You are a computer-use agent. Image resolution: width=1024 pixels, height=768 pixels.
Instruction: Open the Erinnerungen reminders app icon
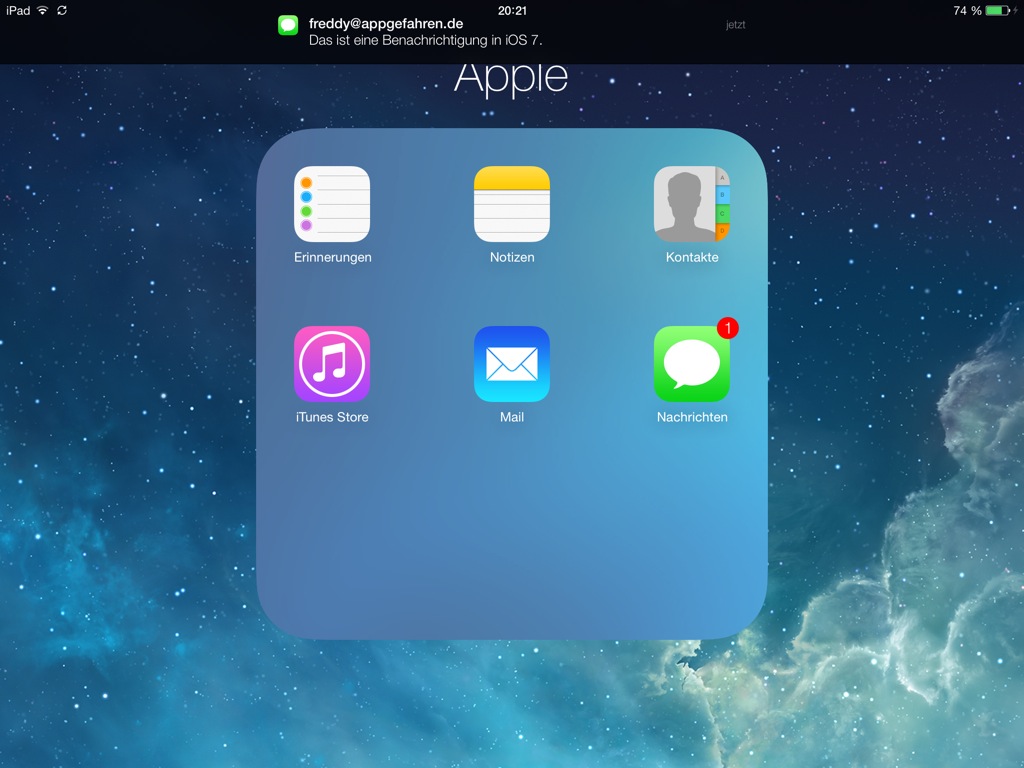(x=332, y=204)
